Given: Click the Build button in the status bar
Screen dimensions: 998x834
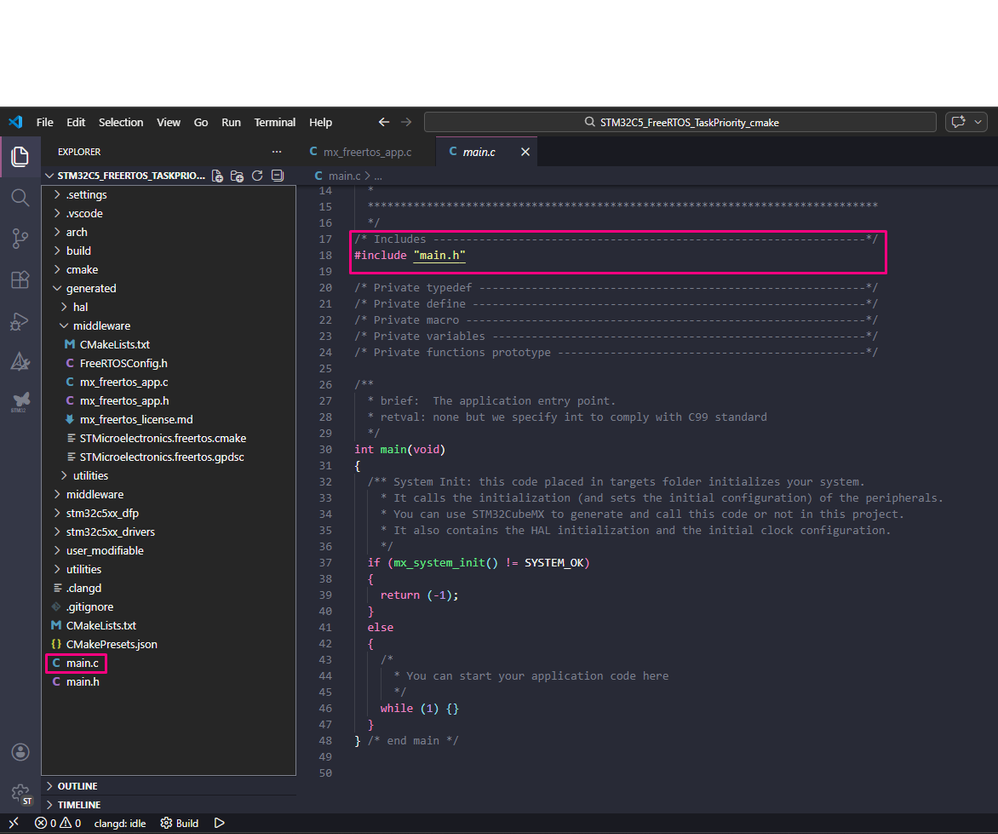Looking at the screenshot, I should click(179, 823).
